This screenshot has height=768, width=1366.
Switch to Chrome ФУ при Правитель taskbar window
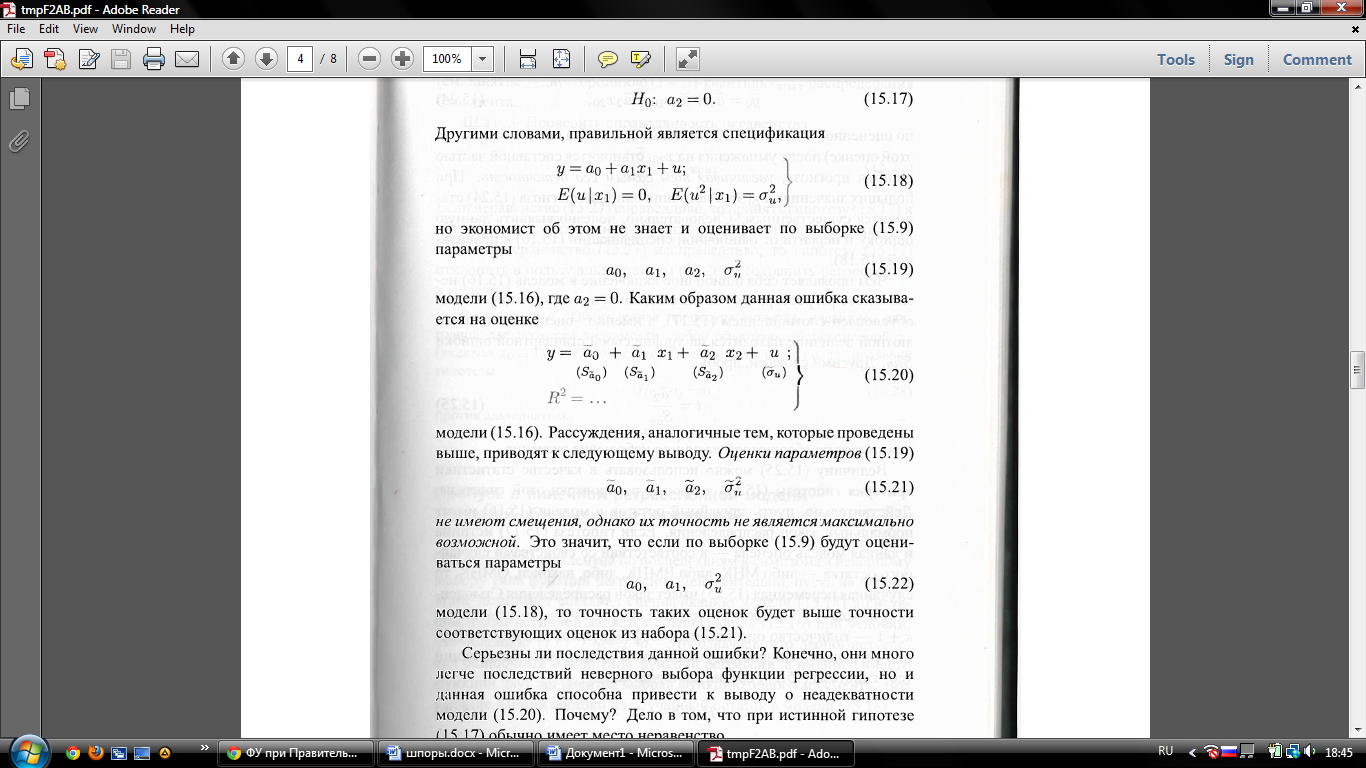point(296,753)
